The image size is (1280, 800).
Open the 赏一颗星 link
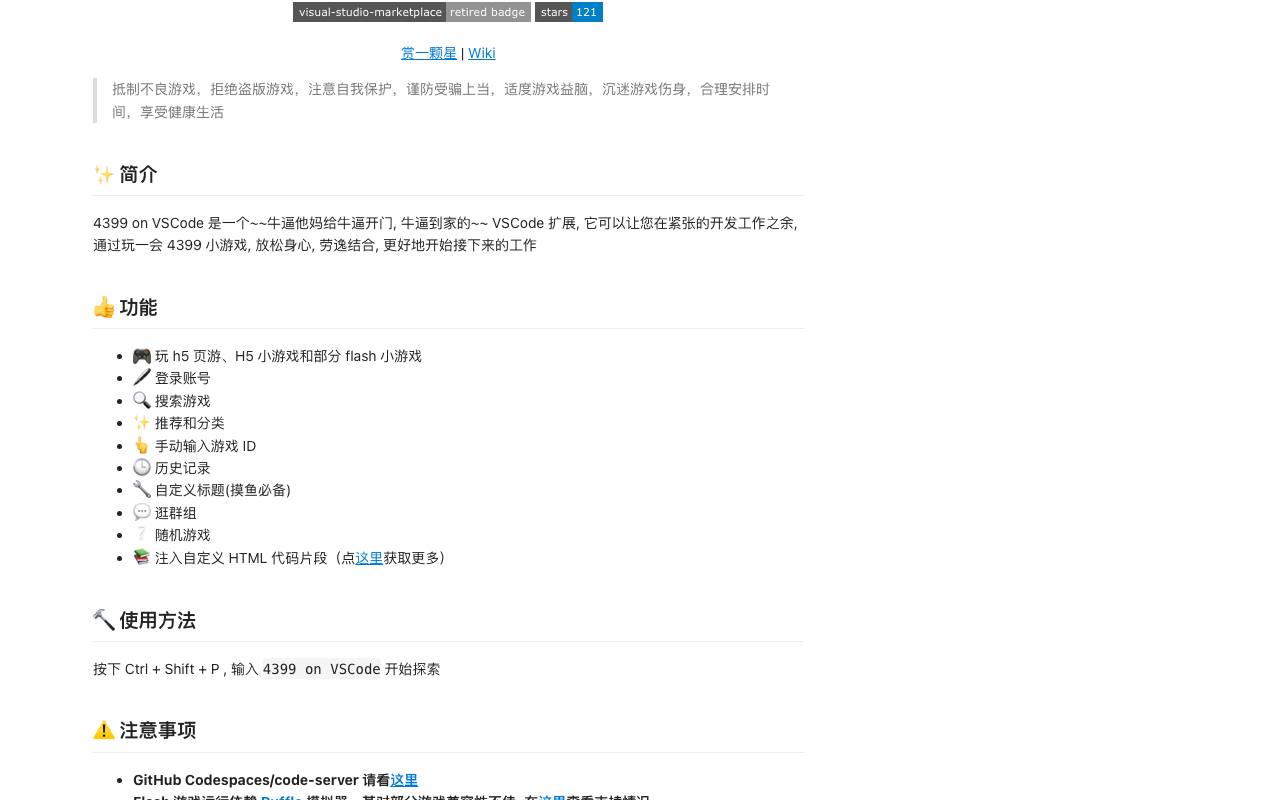[x=429, y=53]
